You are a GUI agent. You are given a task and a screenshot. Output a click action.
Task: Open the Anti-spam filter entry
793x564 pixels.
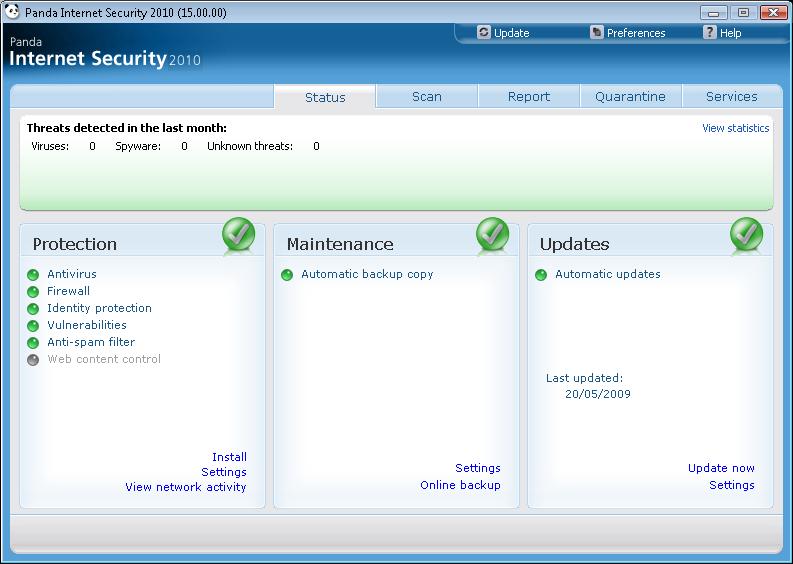(x=91, y=342)
